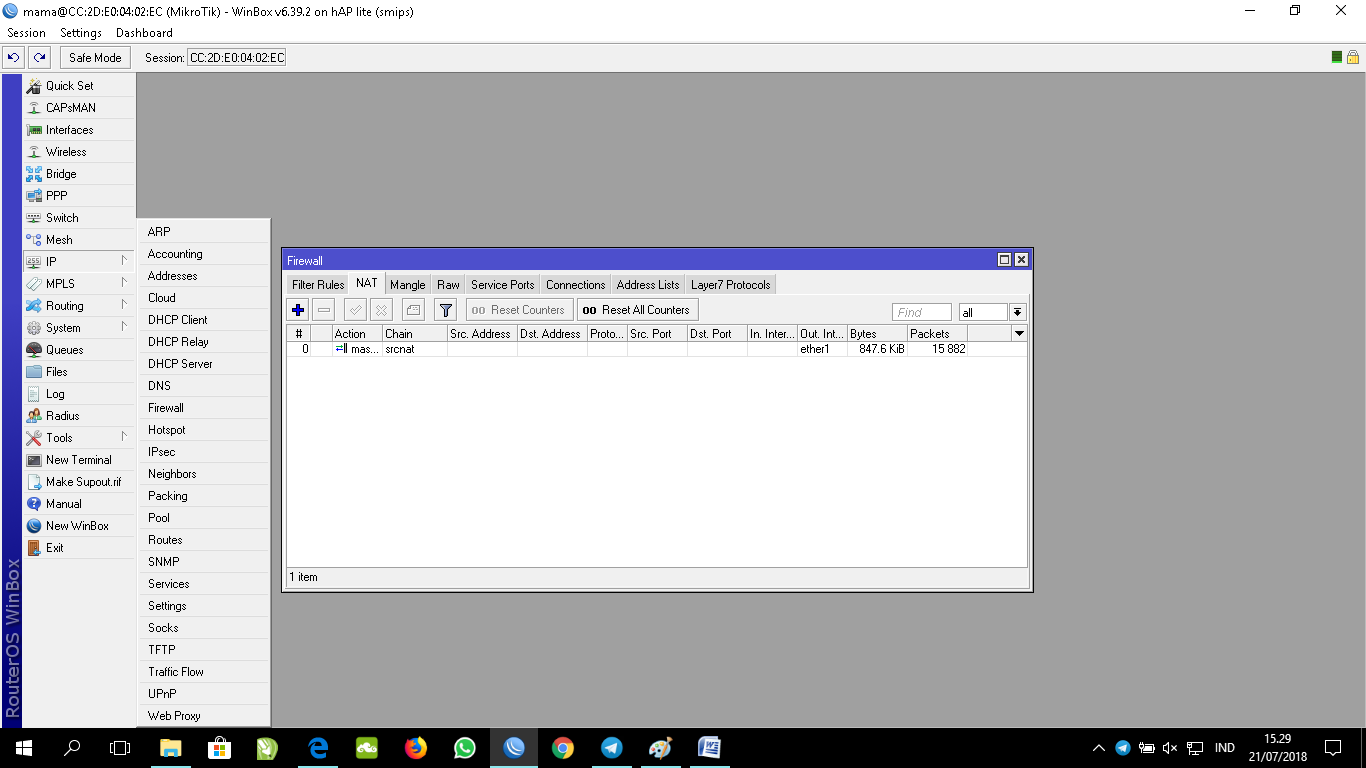Open Telegram from the taskbar
This screenshot has width=1366, height=768.
coord(612,748)
